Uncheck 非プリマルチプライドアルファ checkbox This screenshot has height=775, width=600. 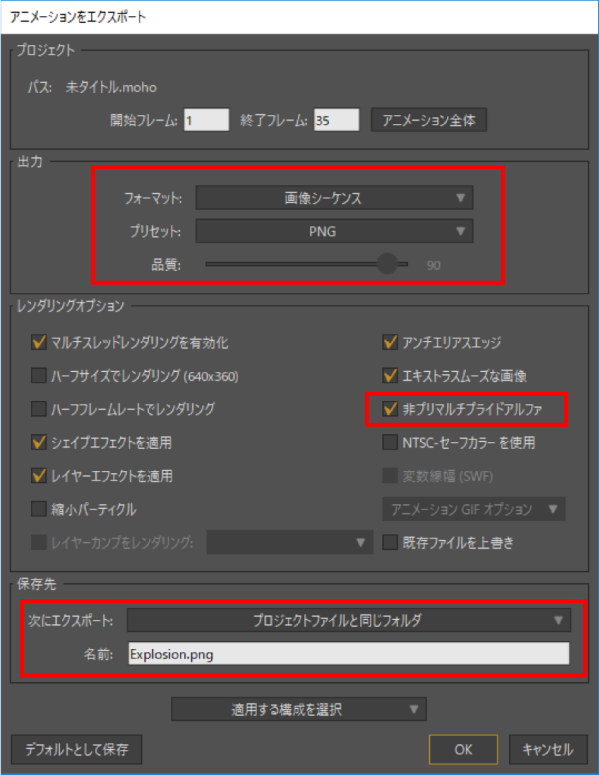click(391, 409)
